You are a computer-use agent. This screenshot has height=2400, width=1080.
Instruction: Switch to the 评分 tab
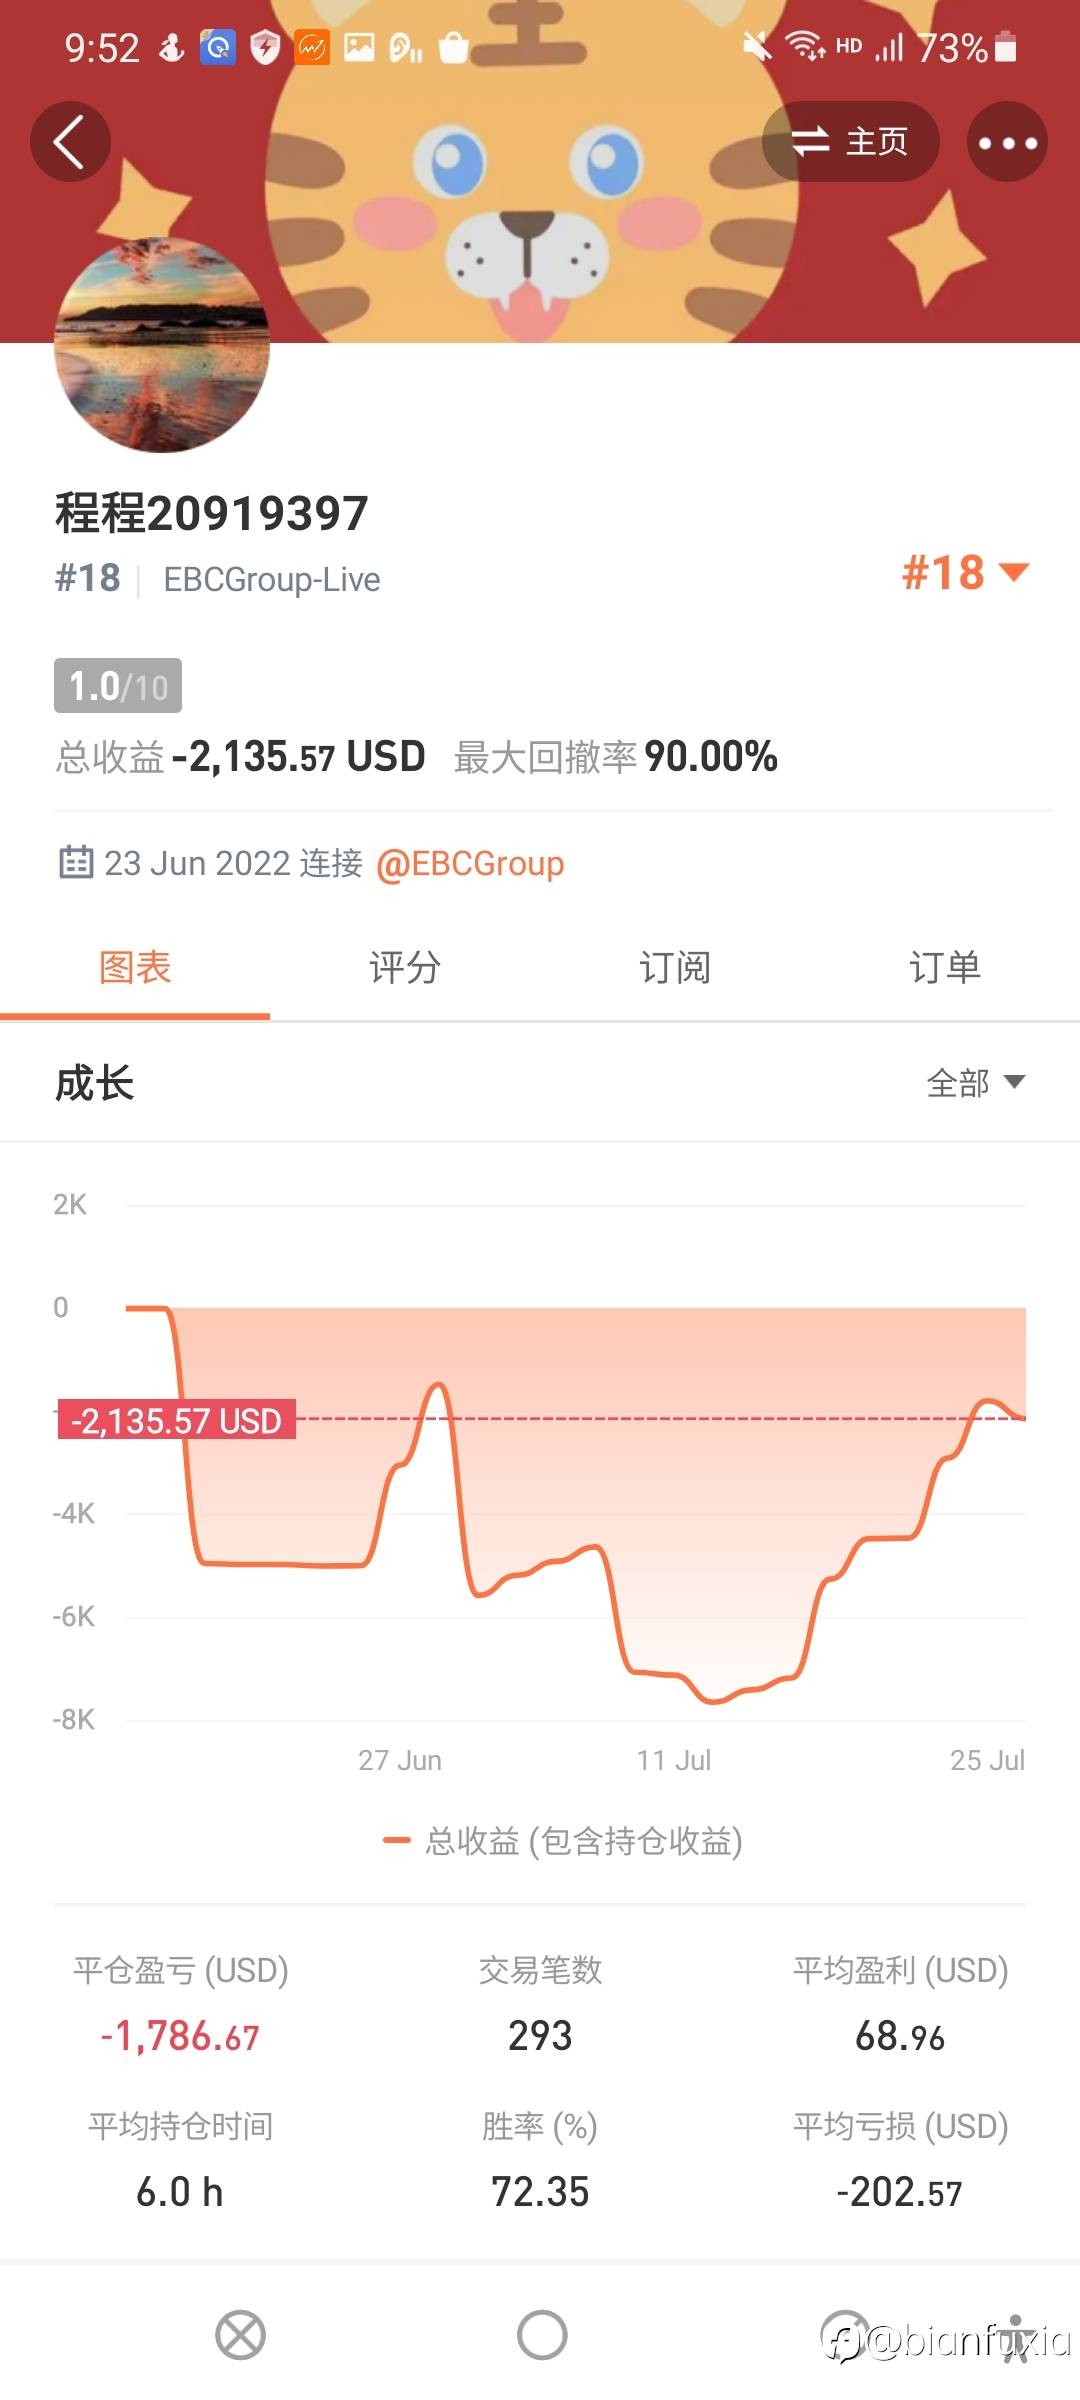click(x=405, y=967)
